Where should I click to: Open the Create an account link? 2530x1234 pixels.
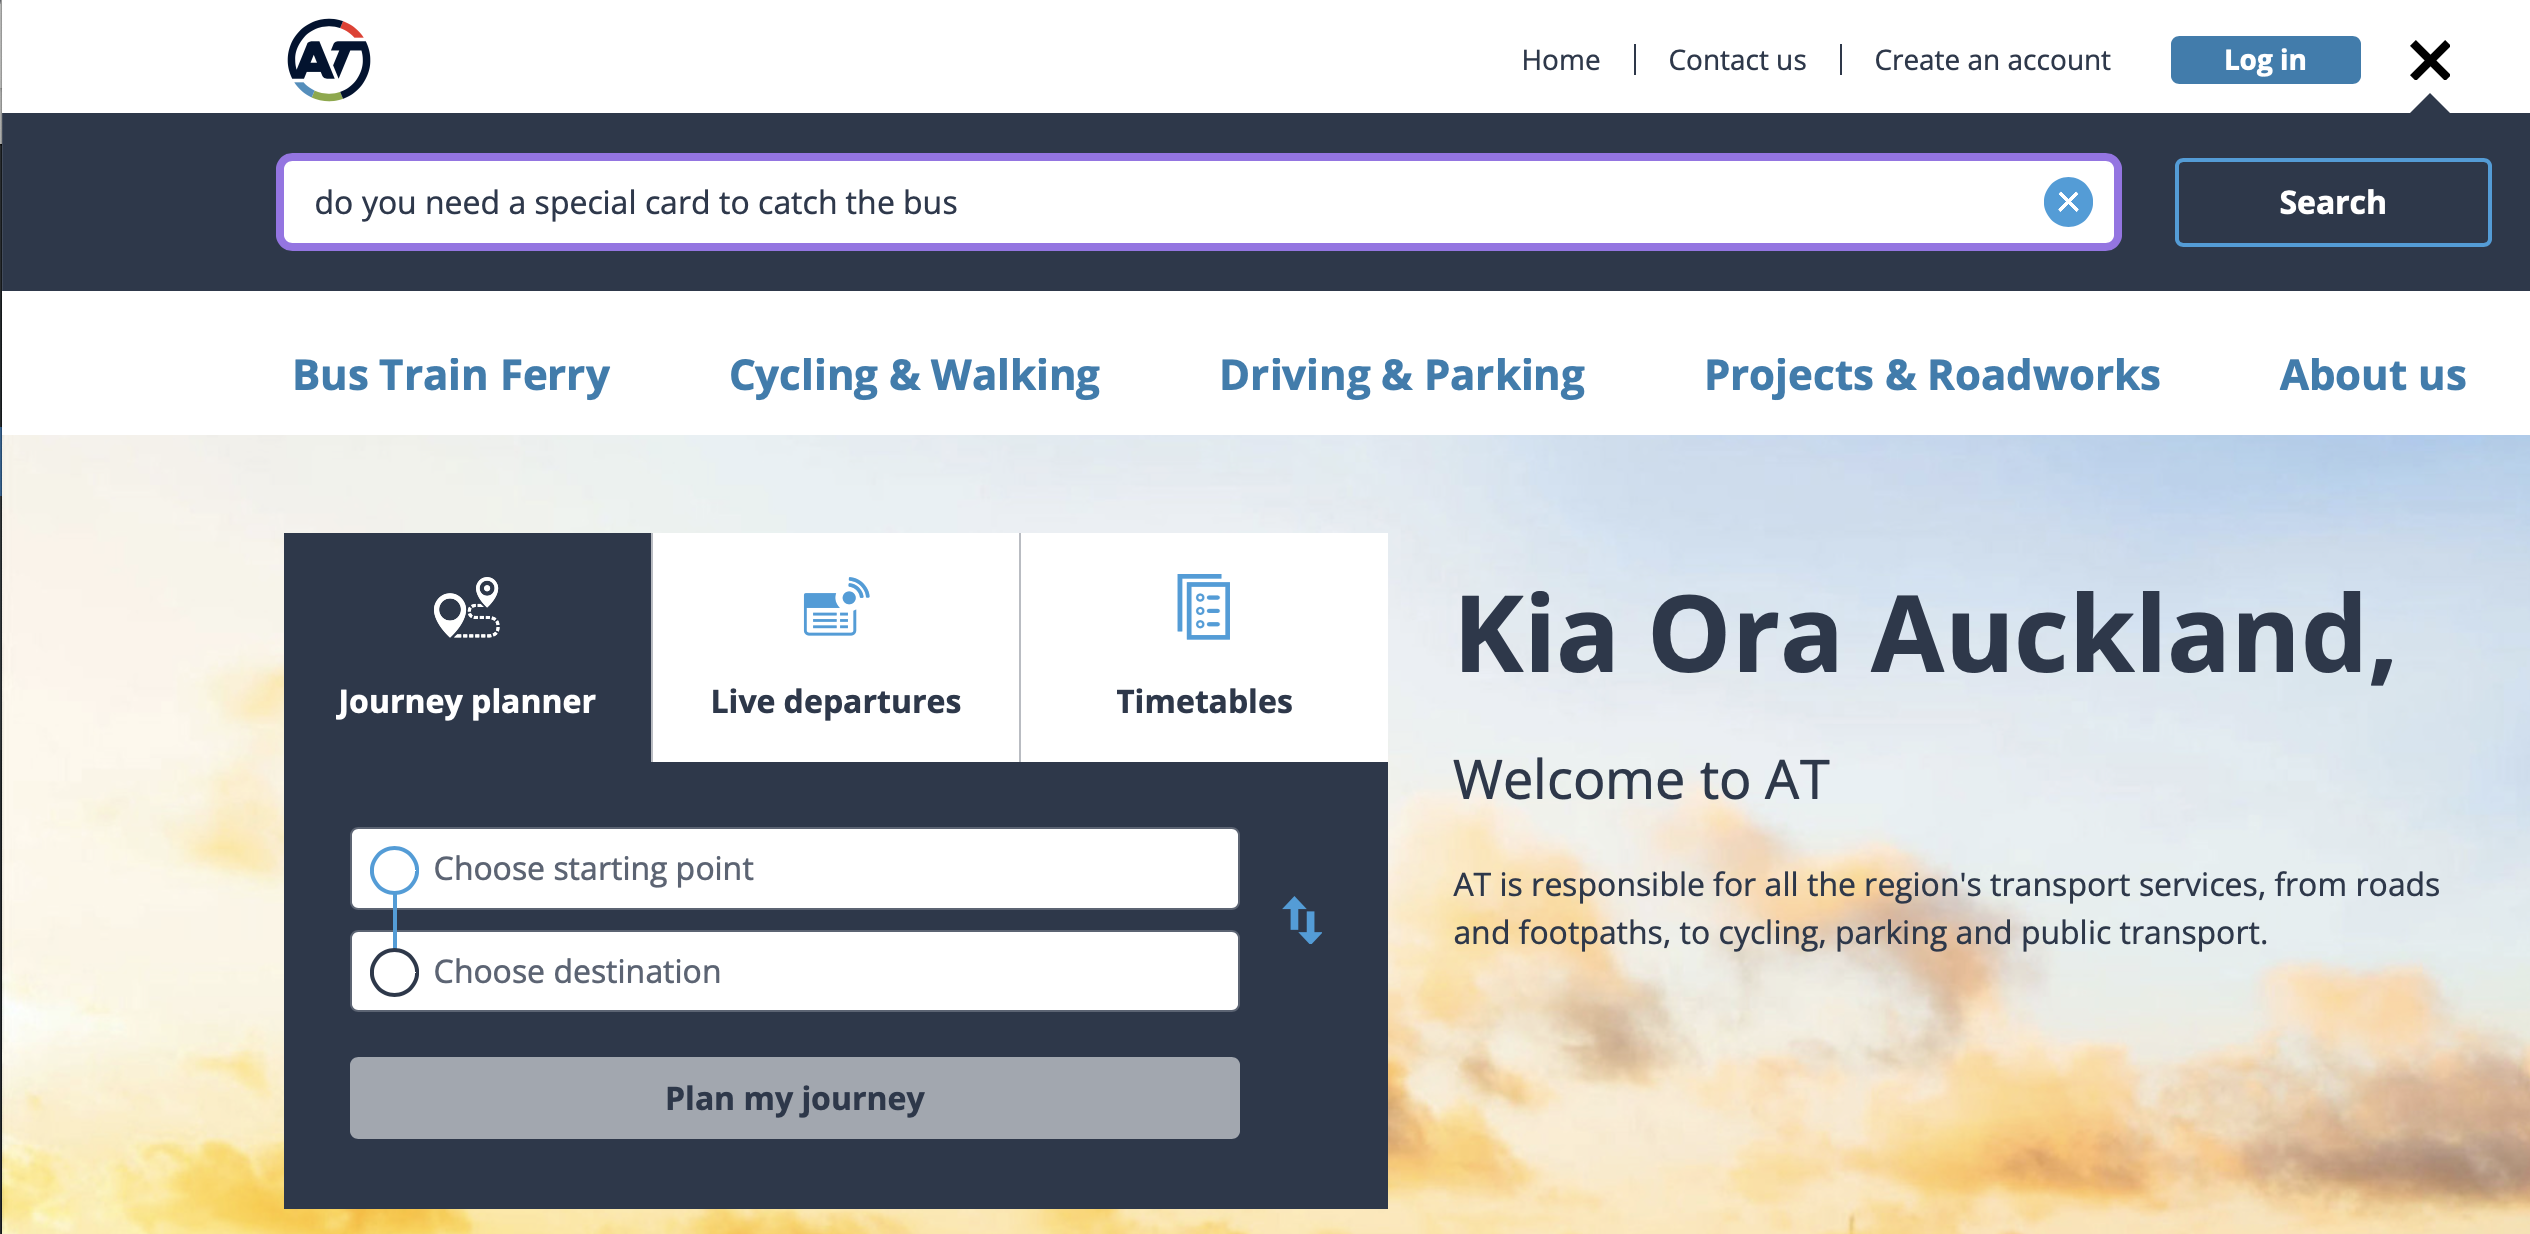(1992, 60)
